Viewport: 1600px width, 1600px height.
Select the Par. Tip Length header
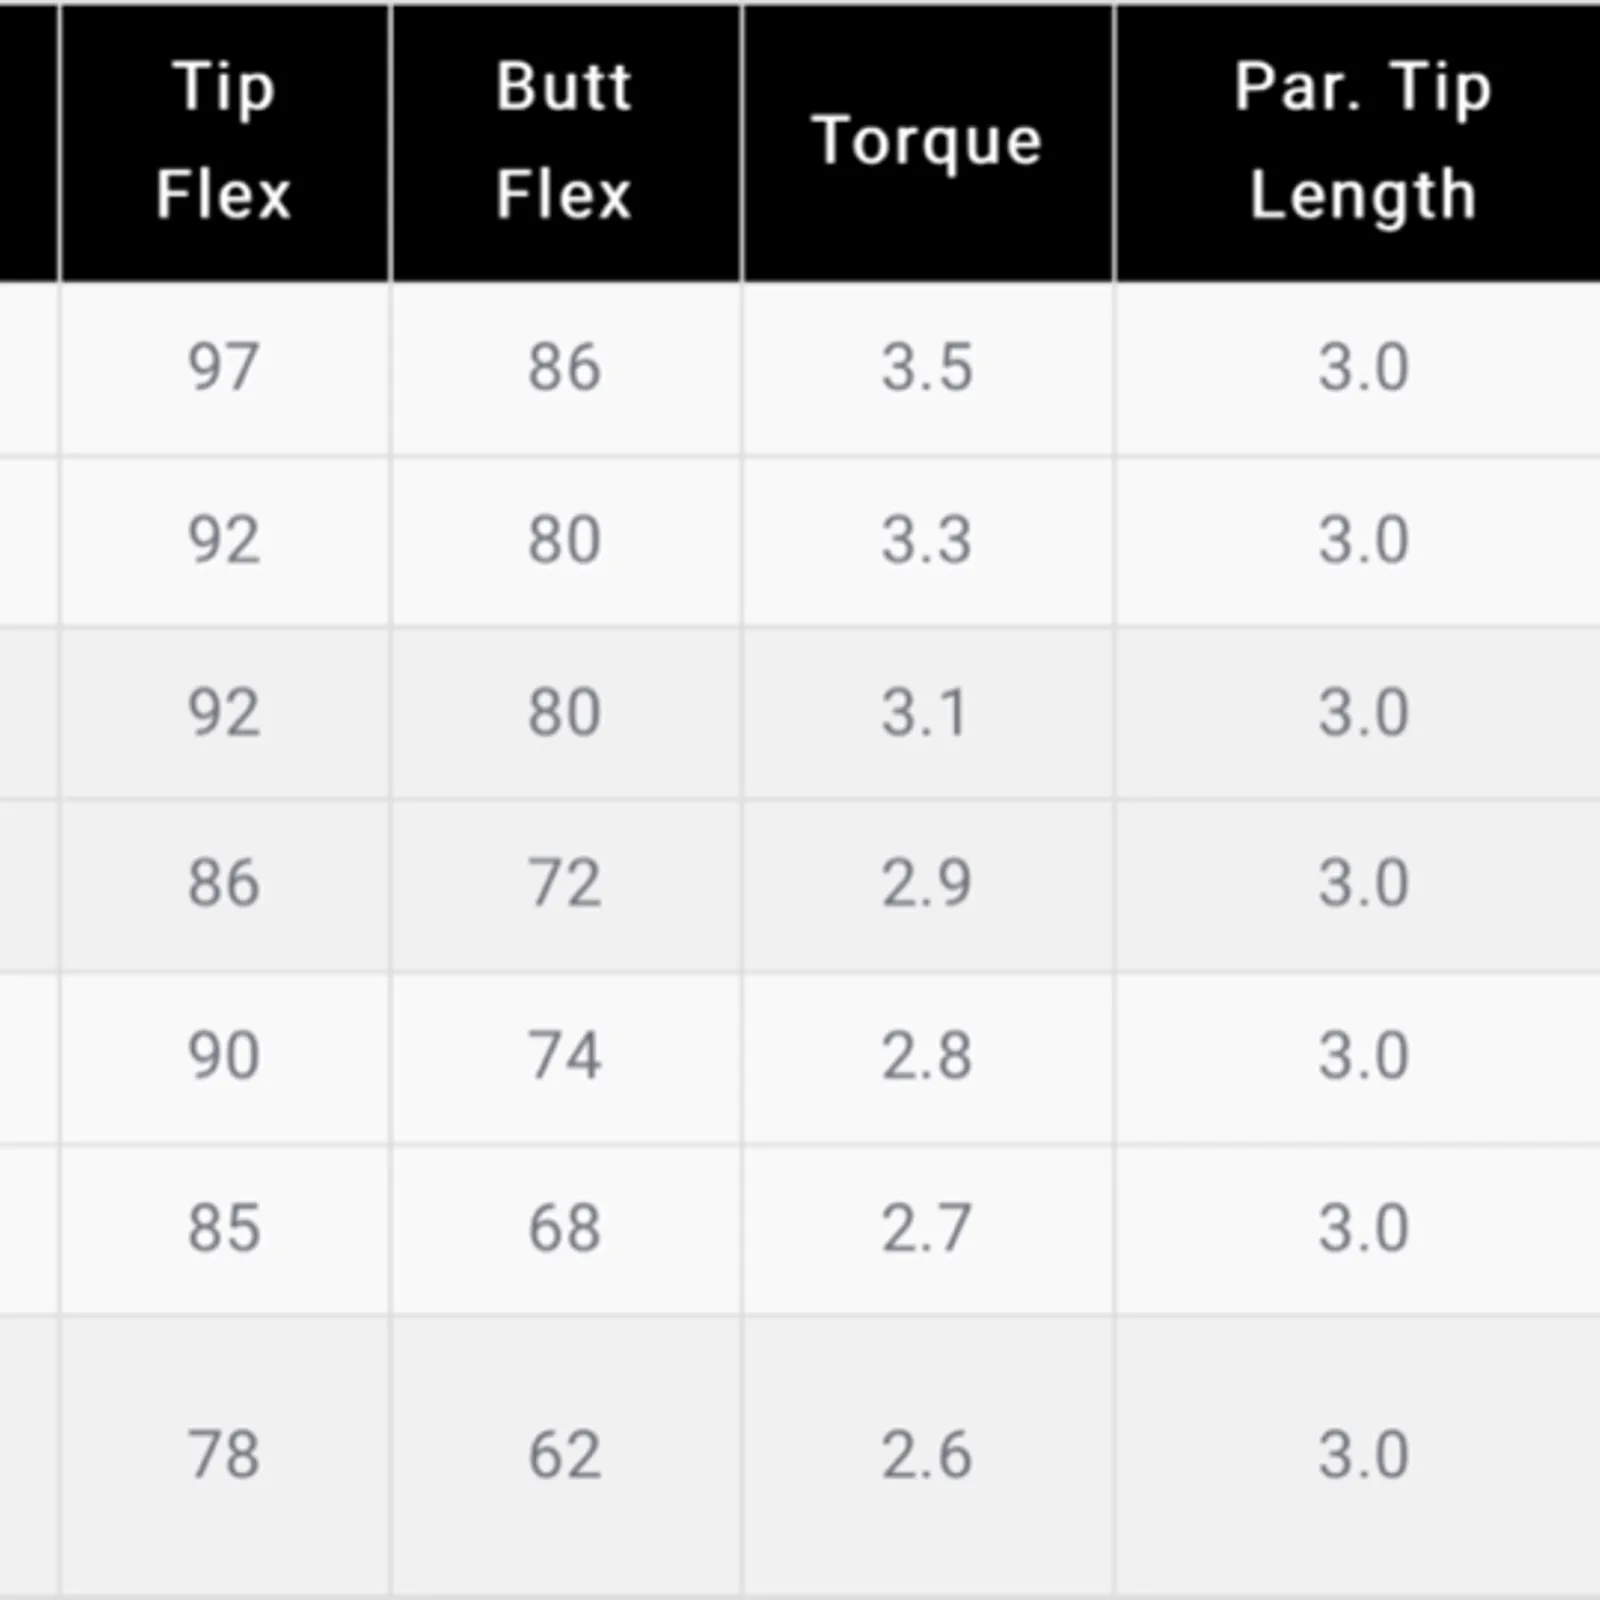1362,140
